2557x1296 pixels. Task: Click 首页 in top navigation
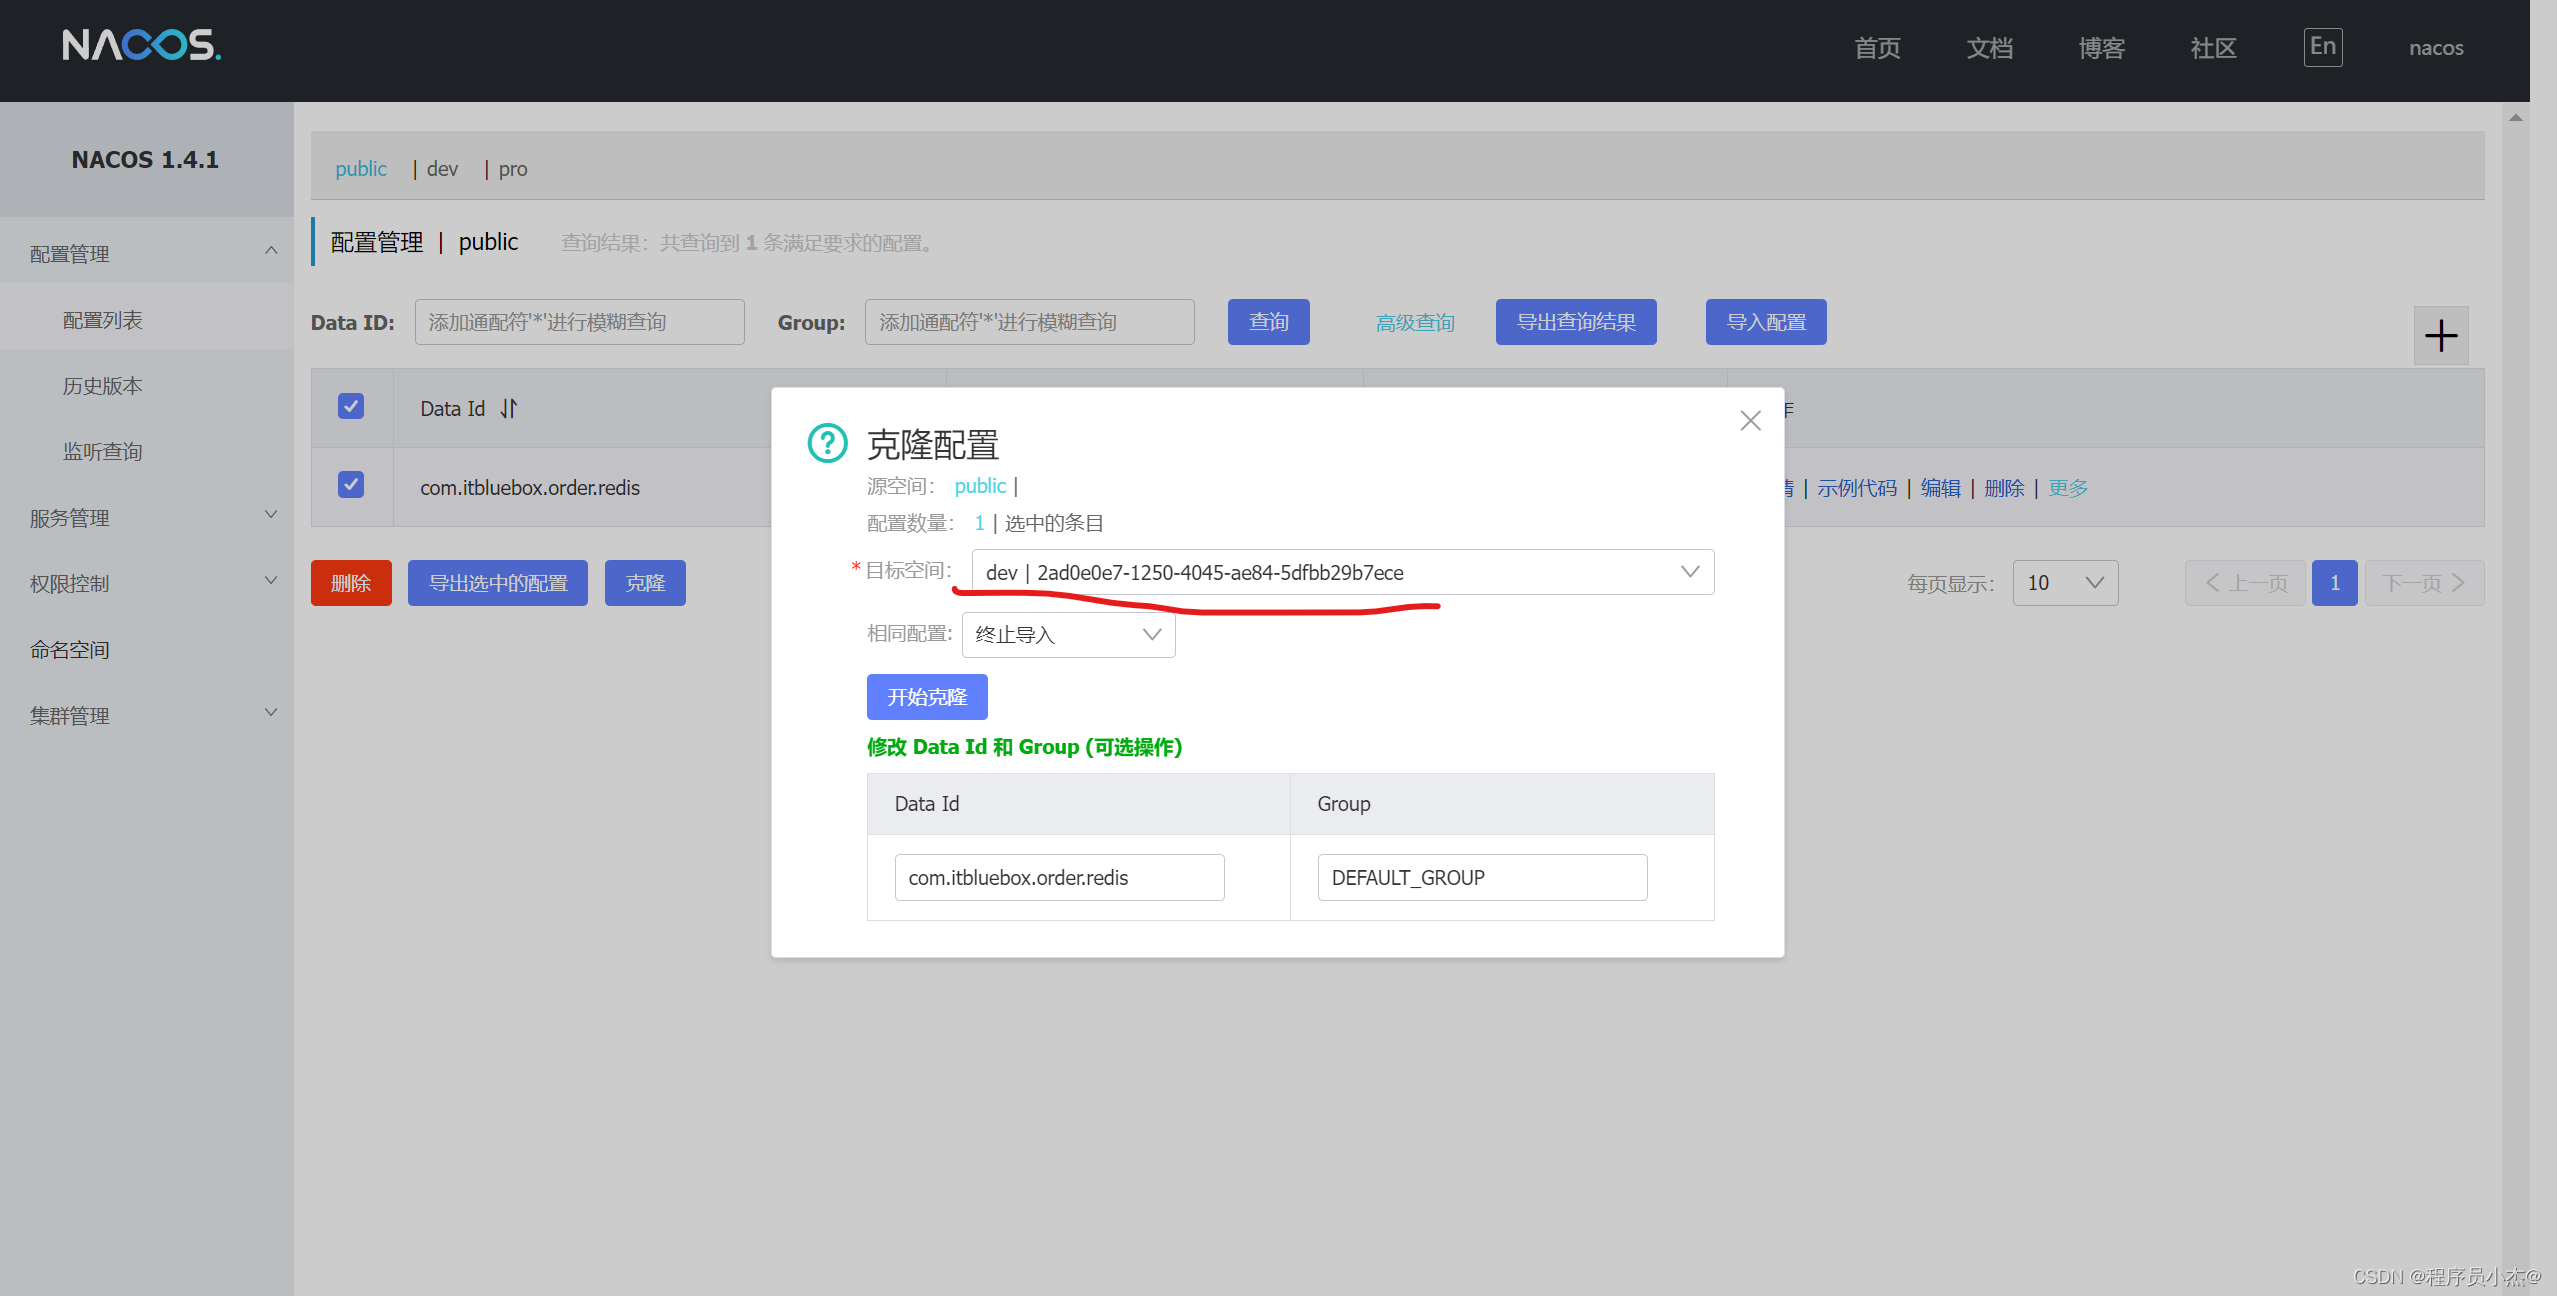click(1877, 48)
